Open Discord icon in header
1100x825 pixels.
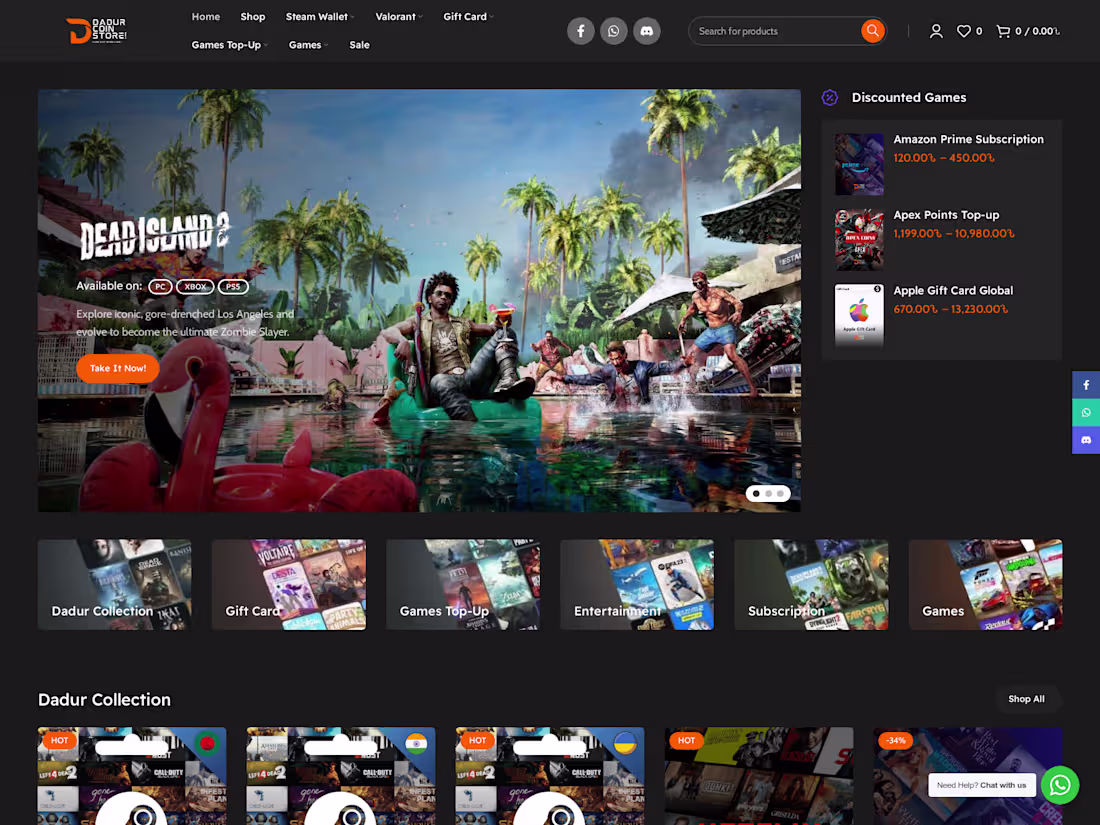point(647,31)
